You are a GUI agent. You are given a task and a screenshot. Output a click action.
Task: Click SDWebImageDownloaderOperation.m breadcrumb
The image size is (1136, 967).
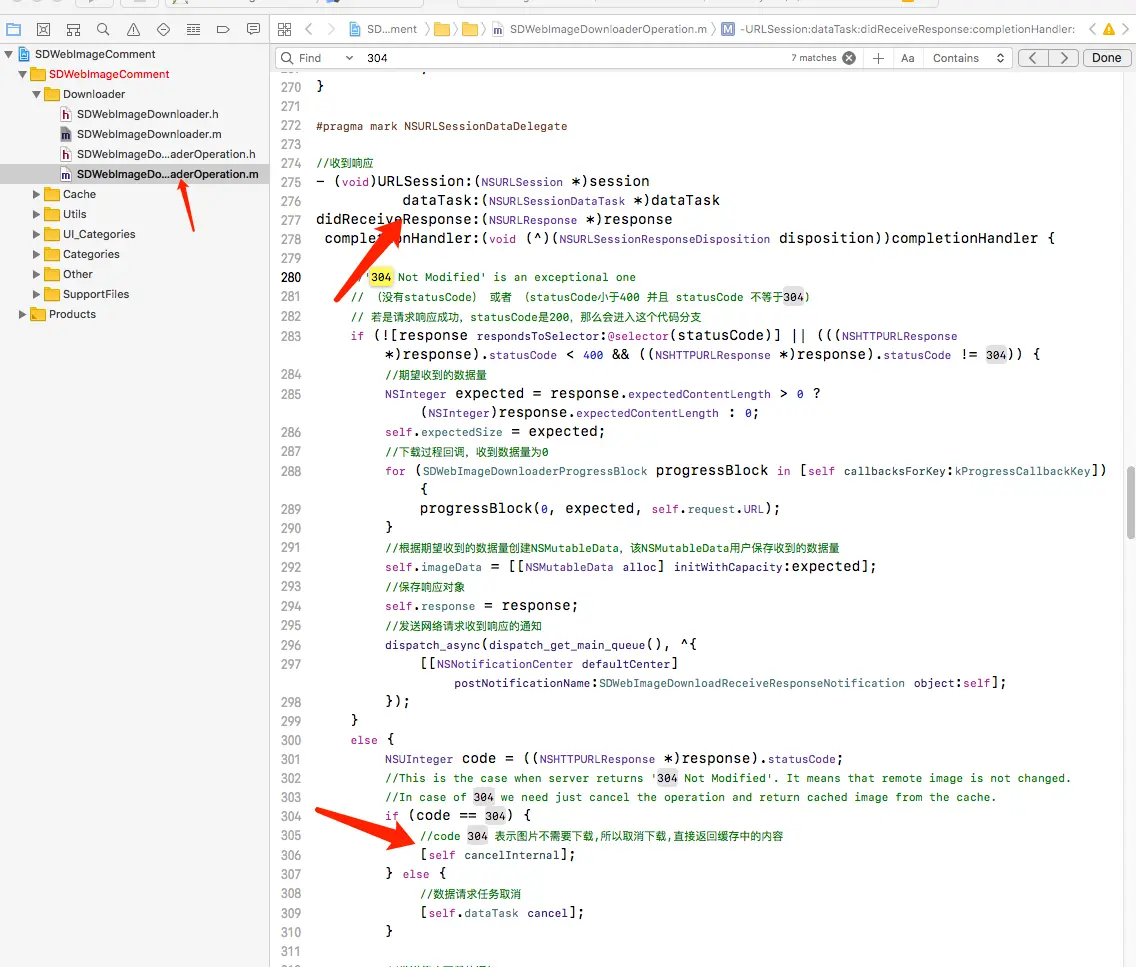pos(600,30)
